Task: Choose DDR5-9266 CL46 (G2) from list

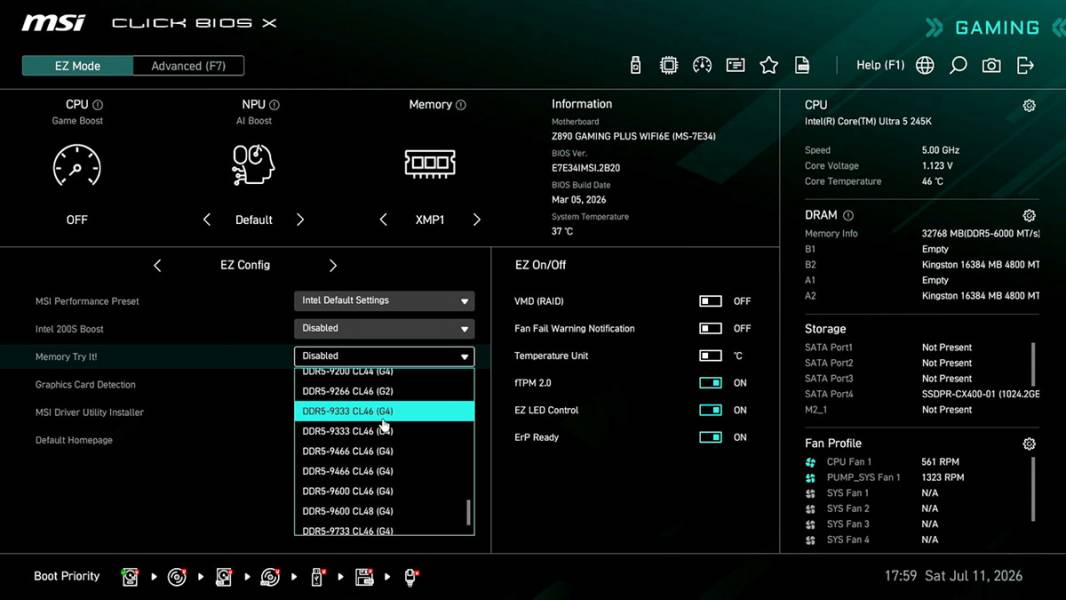Action: pyautogui.click(x=384, y=391)
